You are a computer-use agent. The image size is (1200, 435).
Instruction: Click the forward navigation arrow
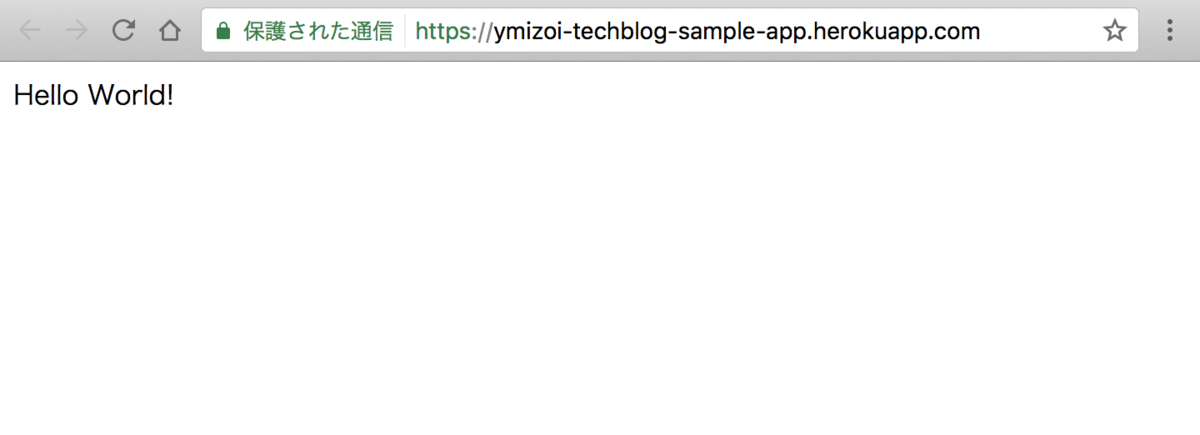[76, 31]
